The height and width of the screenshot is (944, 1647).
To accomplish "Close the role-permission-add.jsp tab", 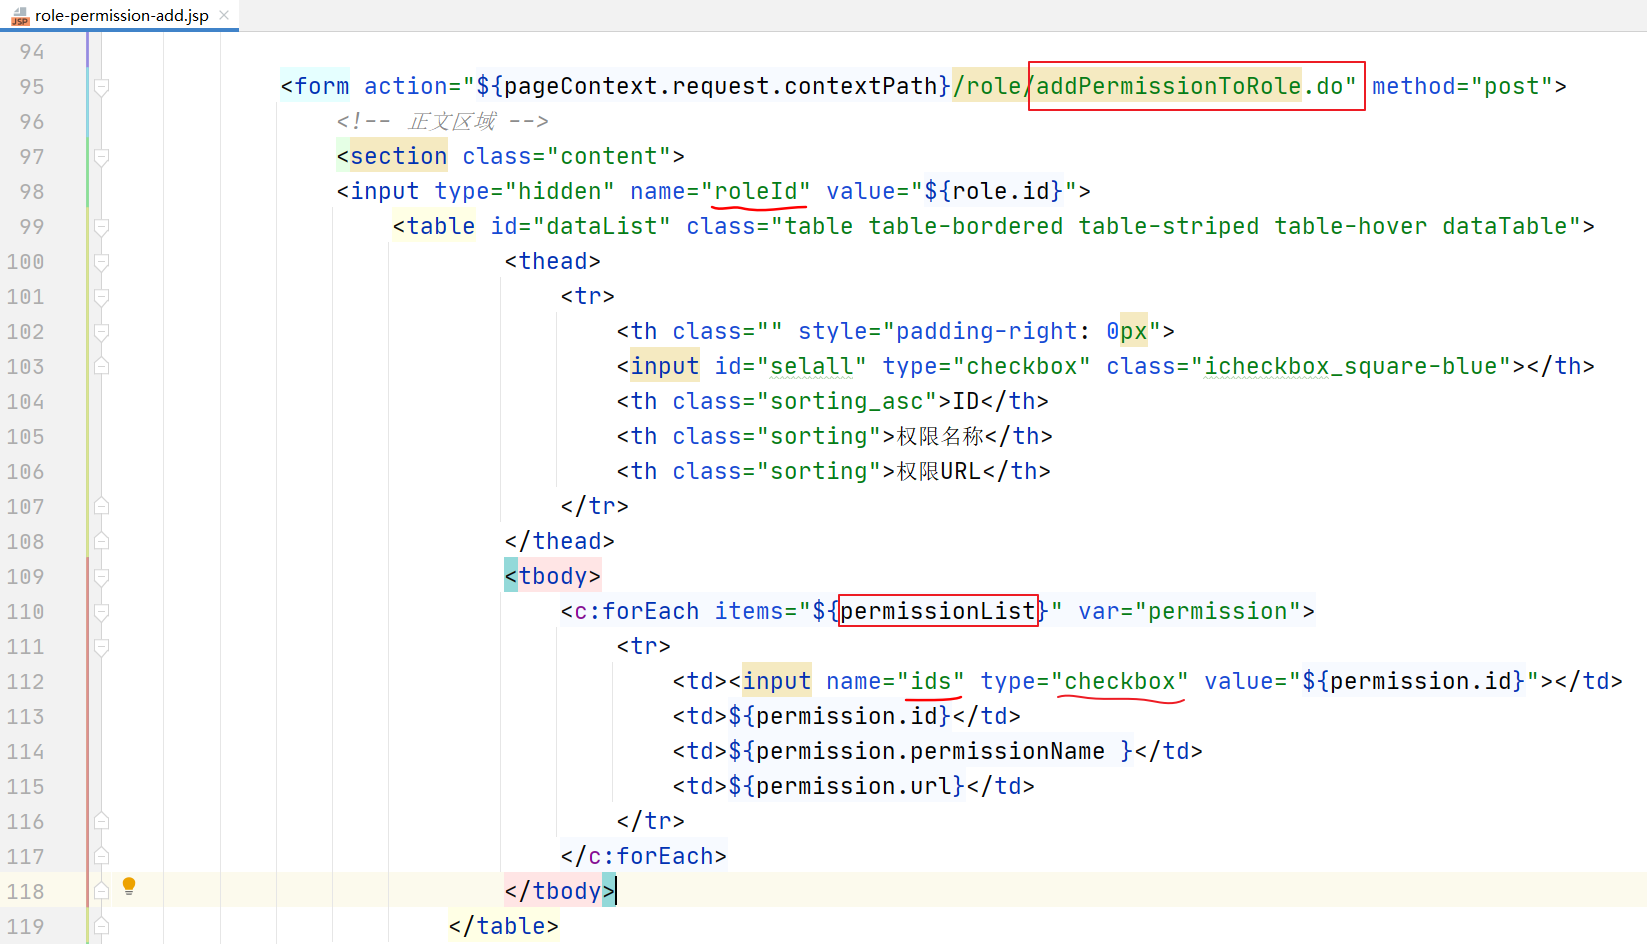I will click(x=224, y=15).
